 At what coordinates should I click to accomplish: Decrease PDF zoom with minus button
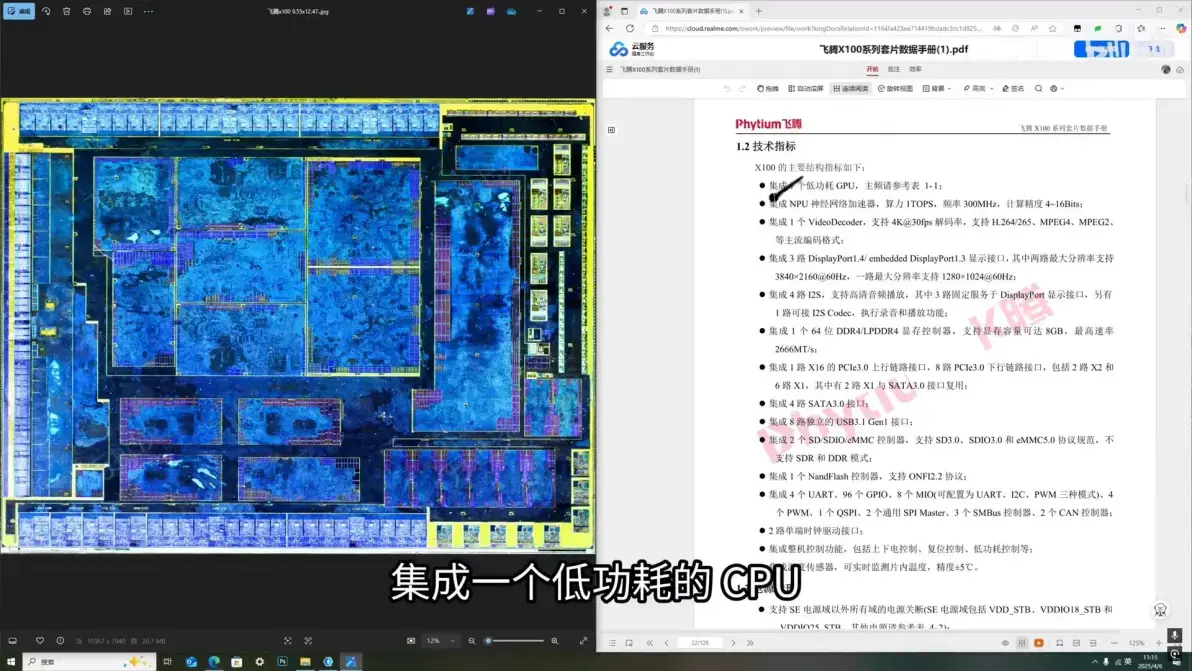click(x=1114, y=643)
